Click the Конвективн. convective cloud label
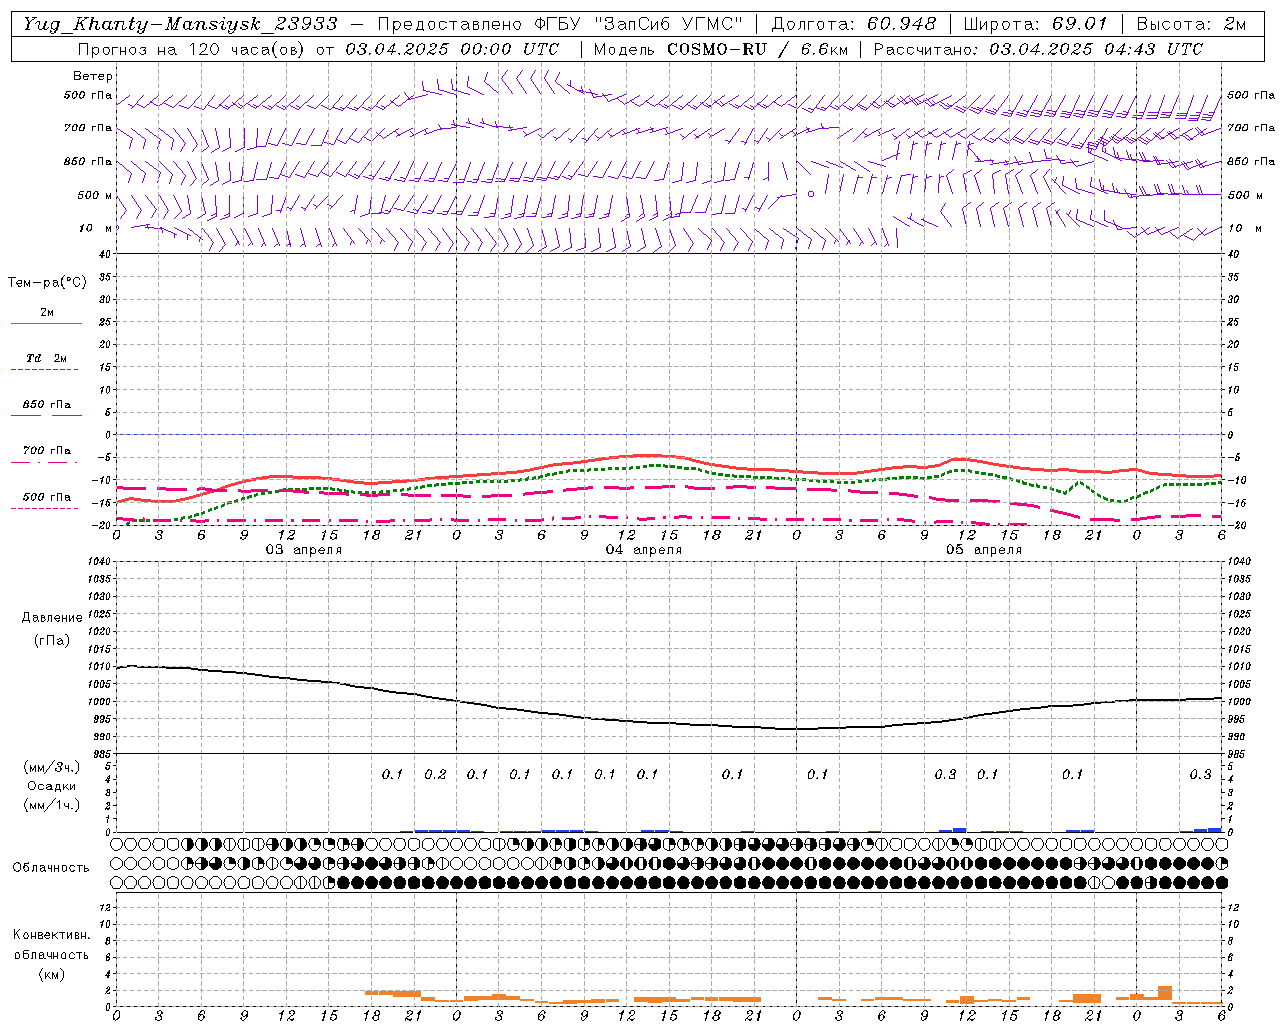The height and width of the screenshot is (1024, 1280). pyautogui.click(x=52, y=935)
